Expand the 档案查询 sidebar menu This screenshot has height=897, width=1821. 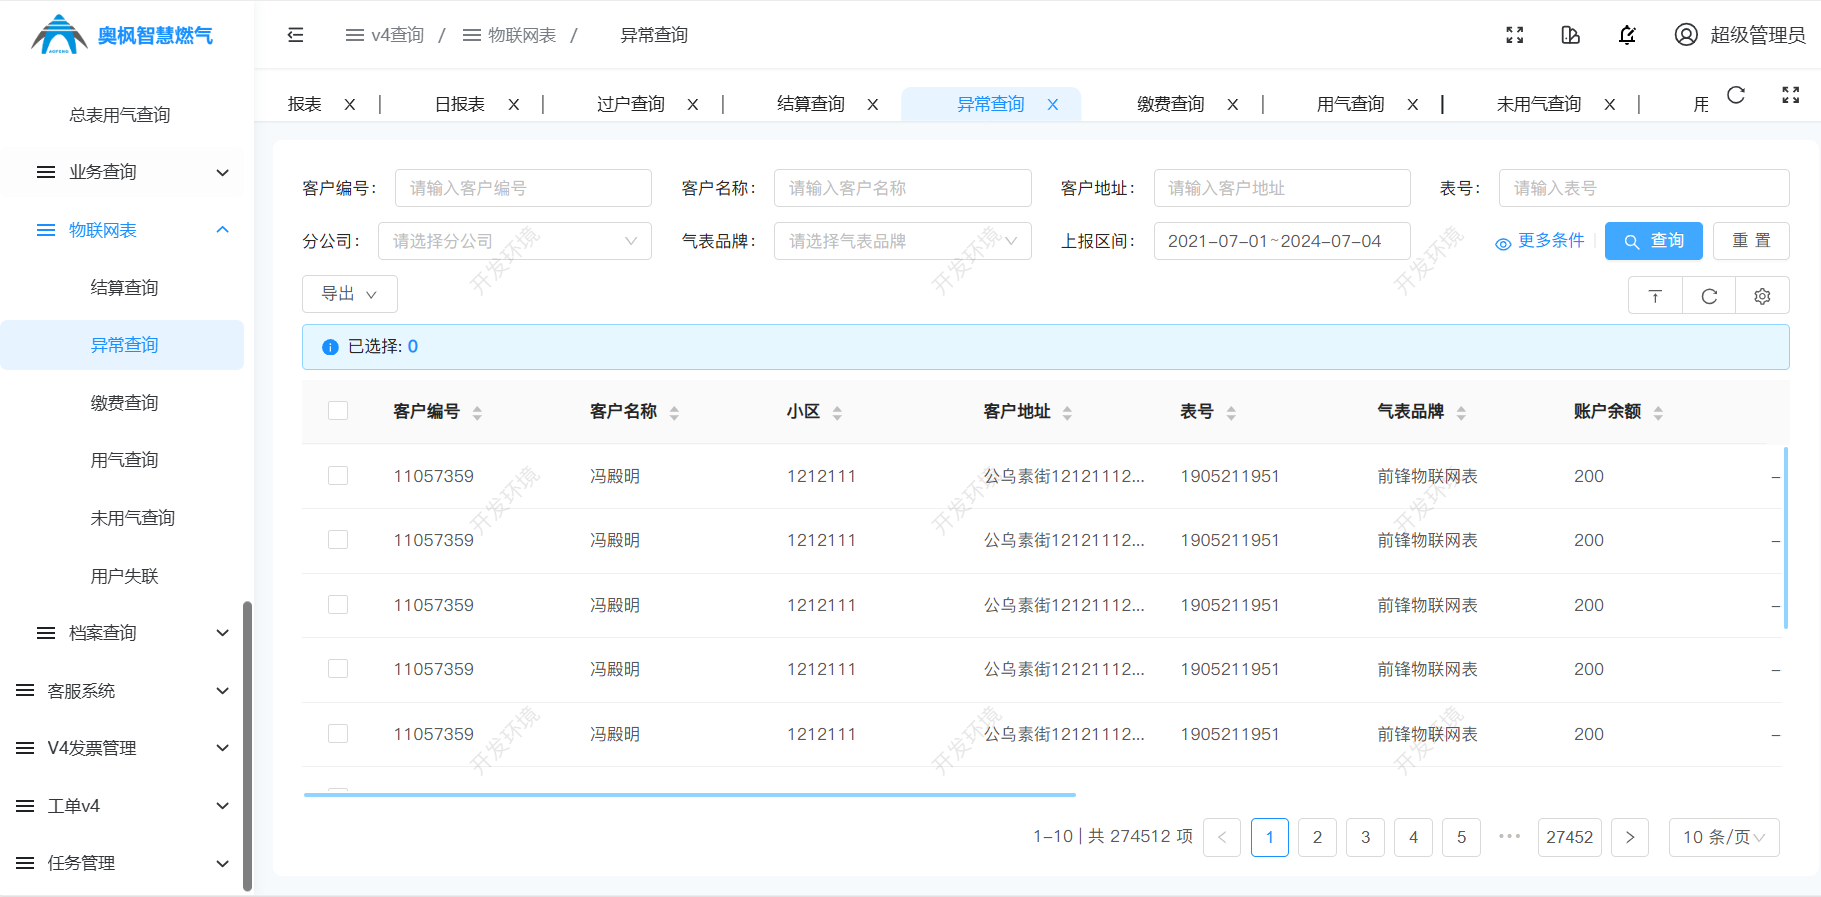pos(122,633)
